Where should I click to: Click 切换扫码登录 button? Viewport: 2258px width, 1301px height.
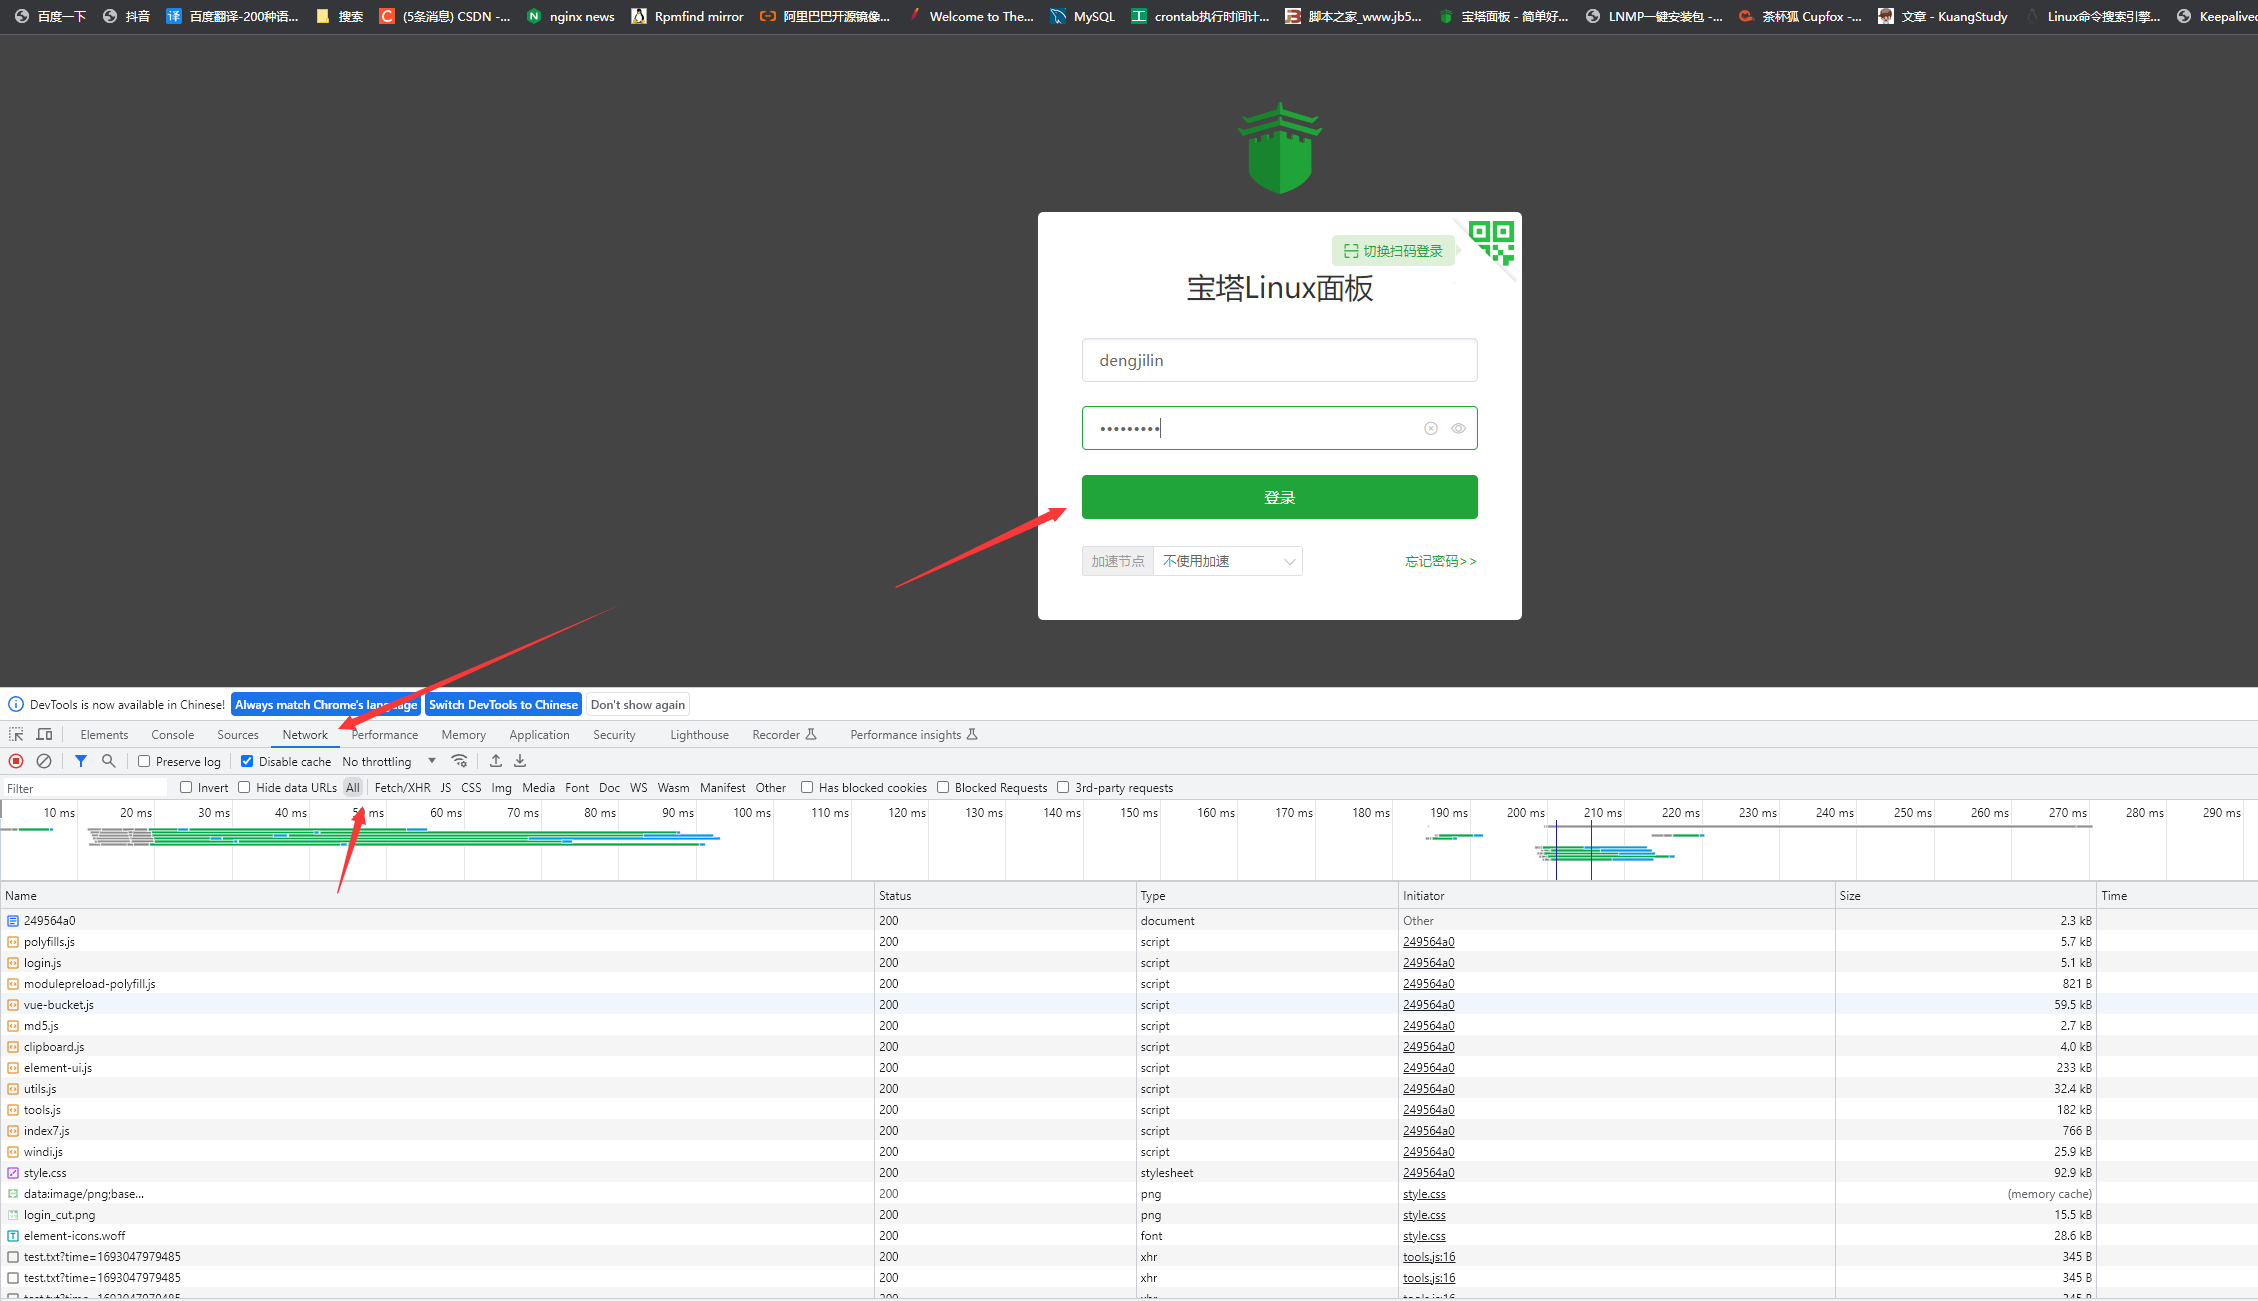click(1393, 251)
